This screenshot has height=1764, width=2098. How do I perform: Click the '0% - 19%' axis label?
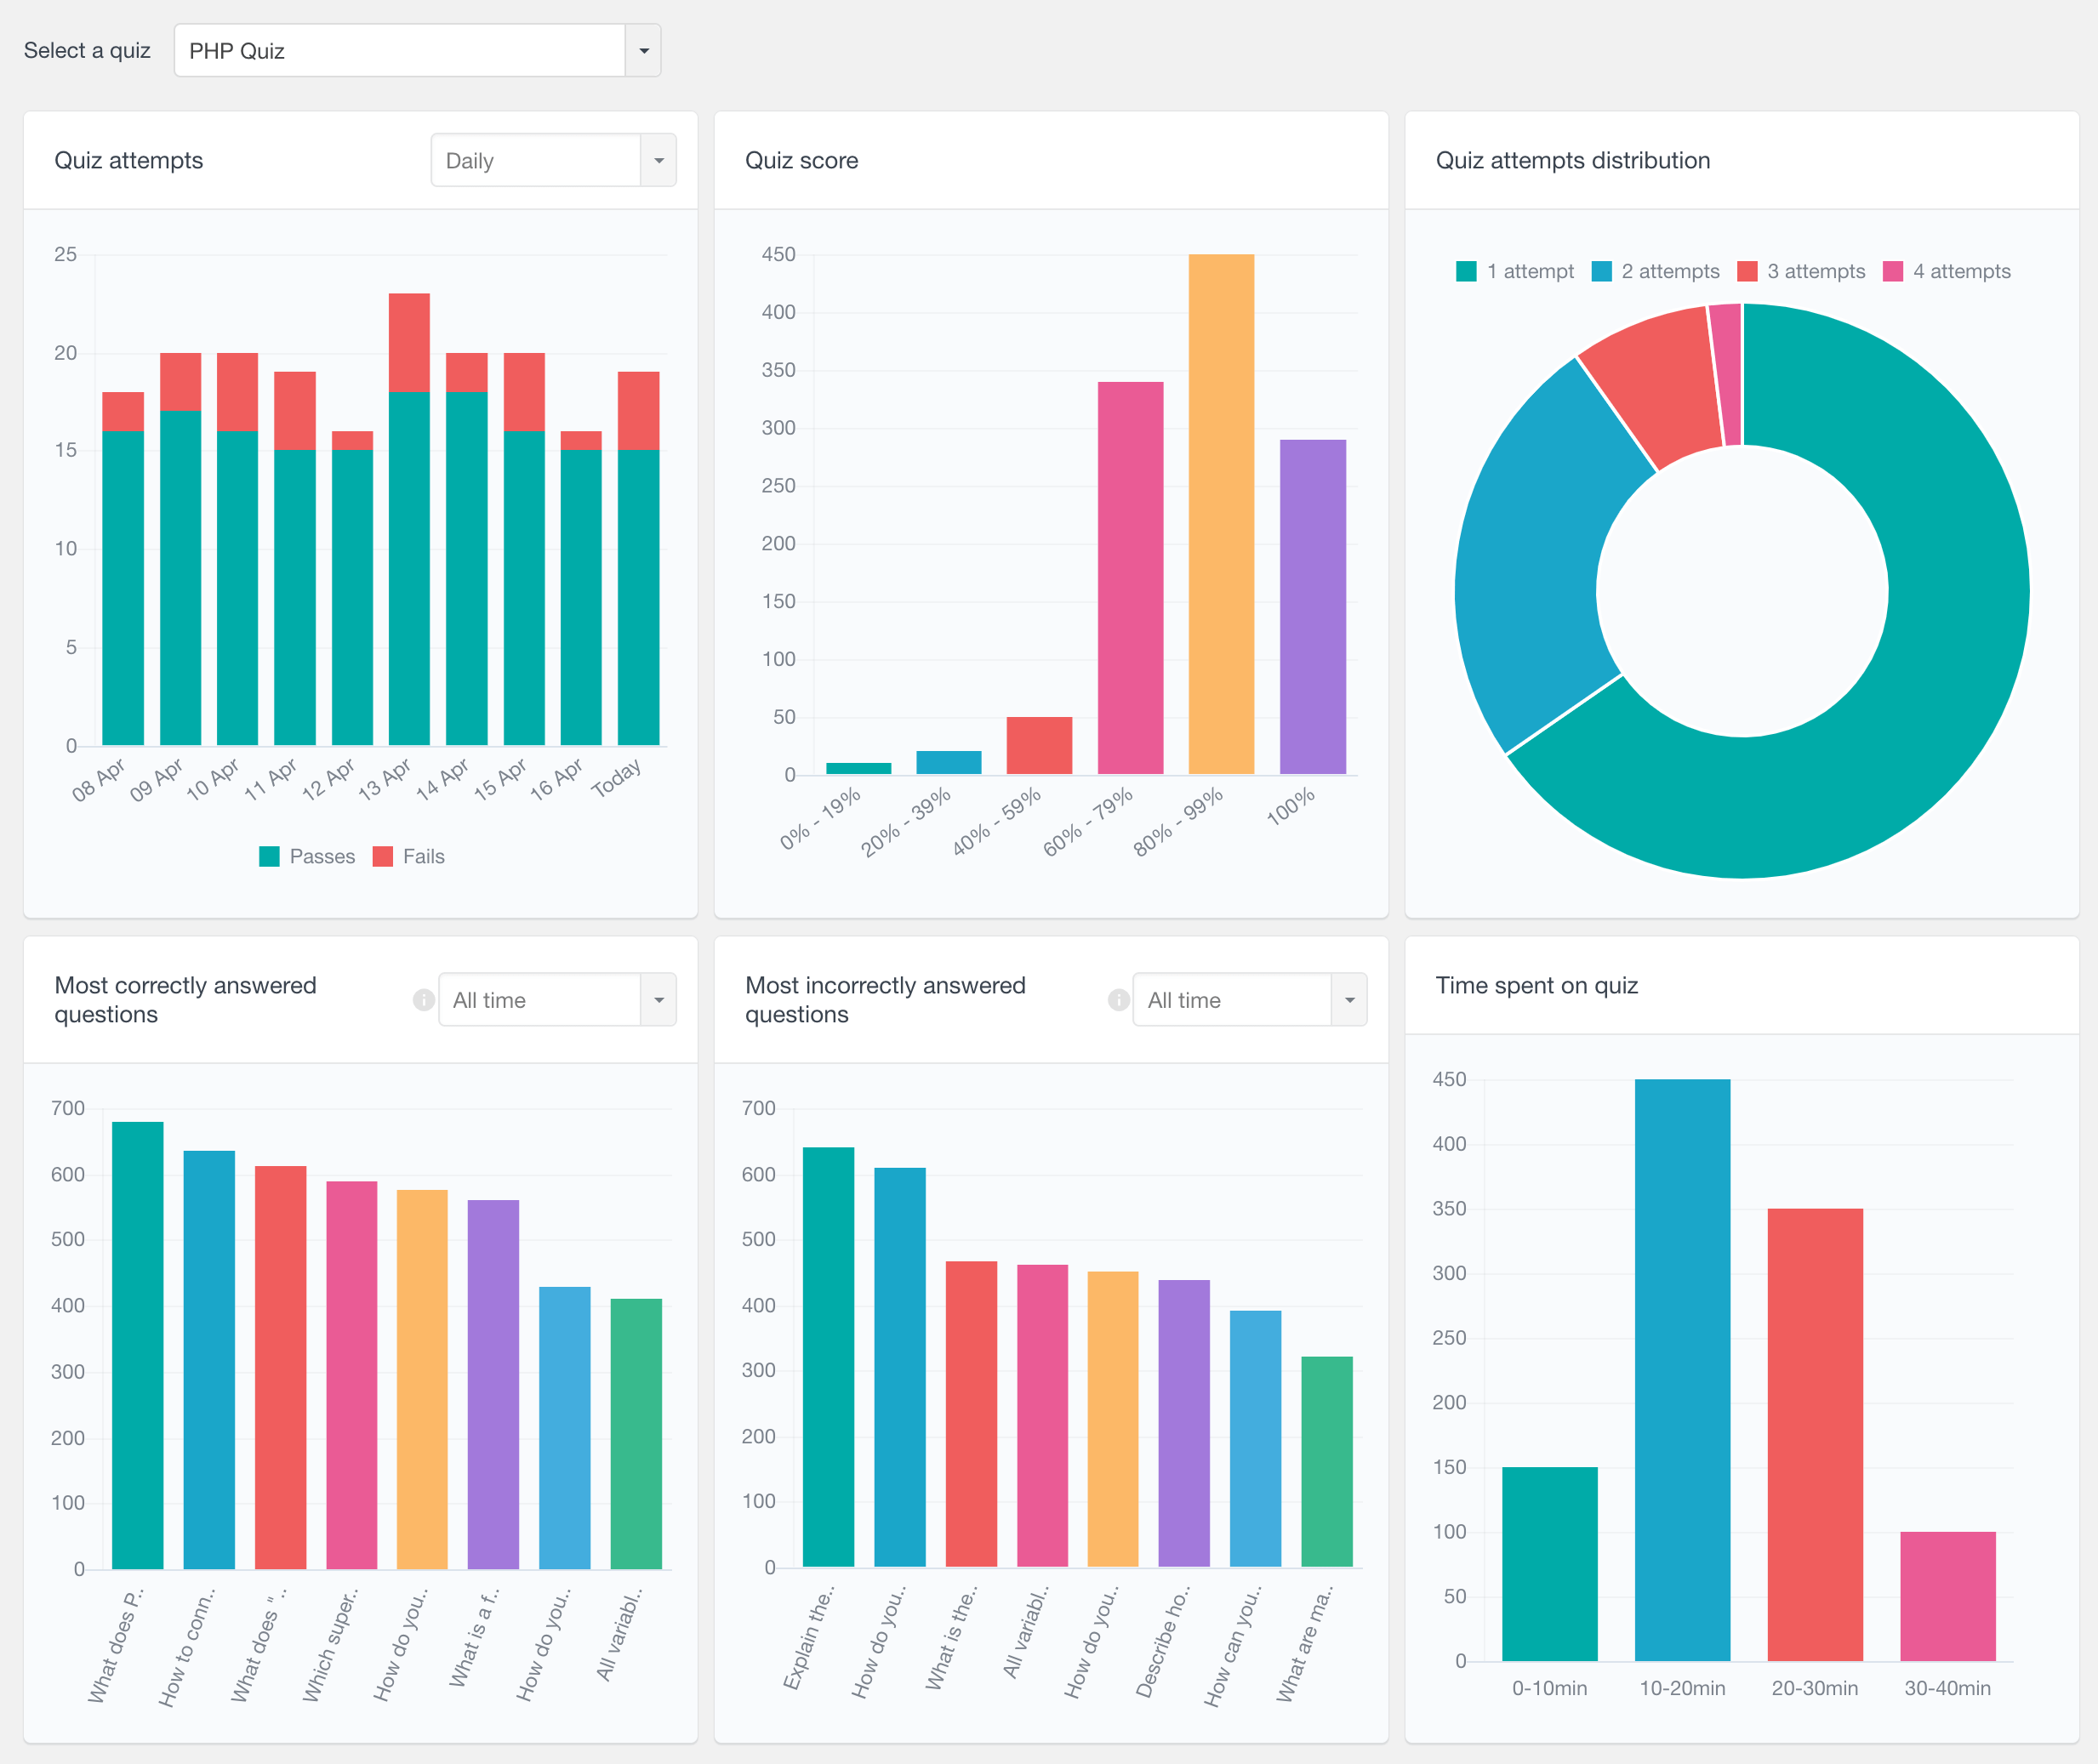pyautogui.click(x=820, y=819)
